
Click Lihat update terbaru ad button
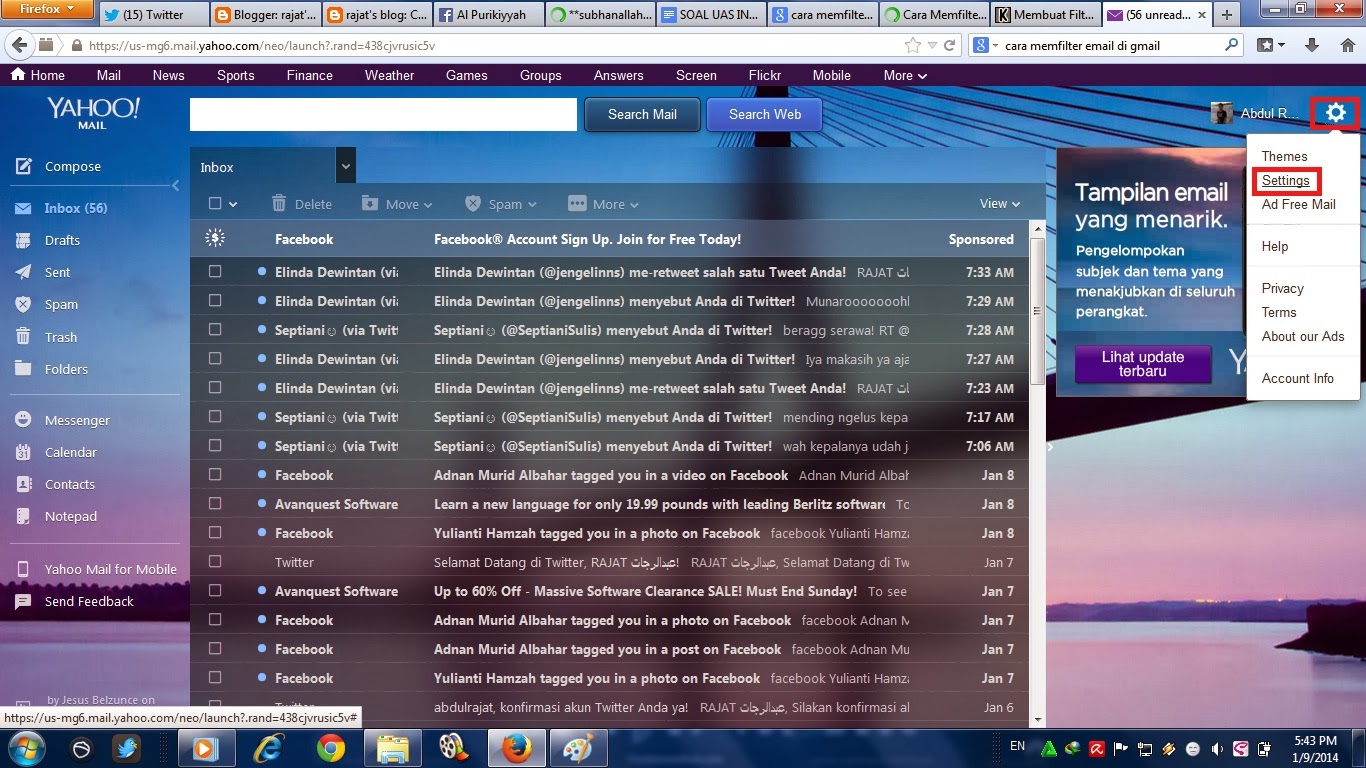(1143, 364)
